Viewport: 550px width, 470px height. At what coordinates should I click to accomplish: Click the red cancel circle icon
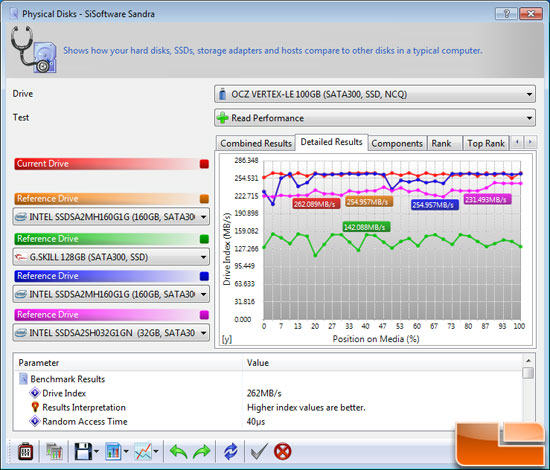(283, 451)
